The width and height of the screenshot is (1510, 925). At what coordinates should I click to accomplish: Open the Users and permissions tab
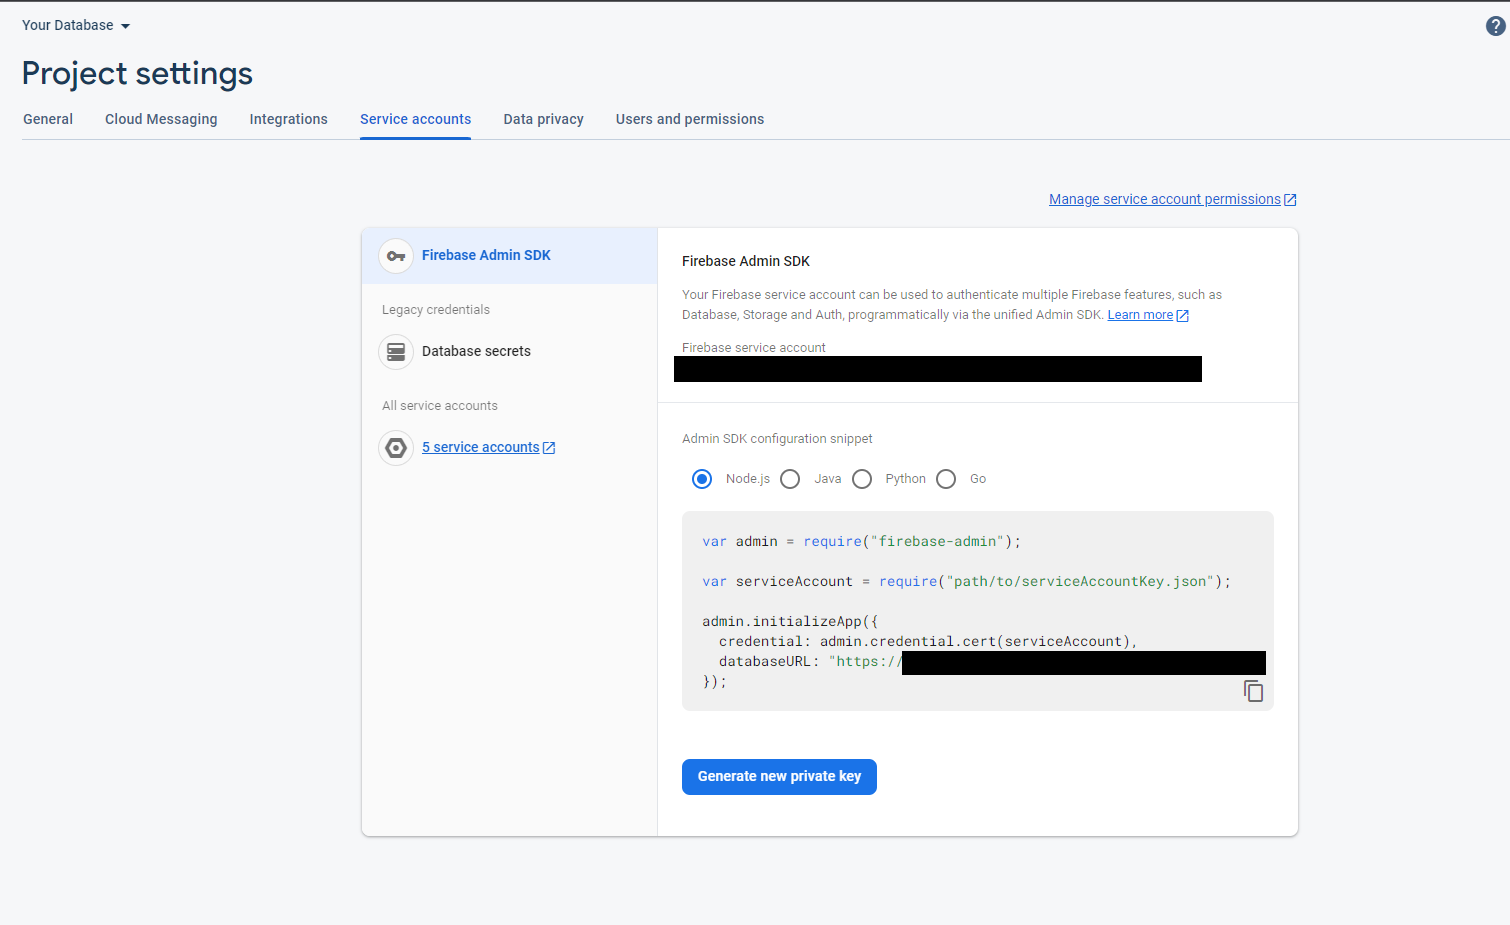pyautogui.click(x=690, y=119)
